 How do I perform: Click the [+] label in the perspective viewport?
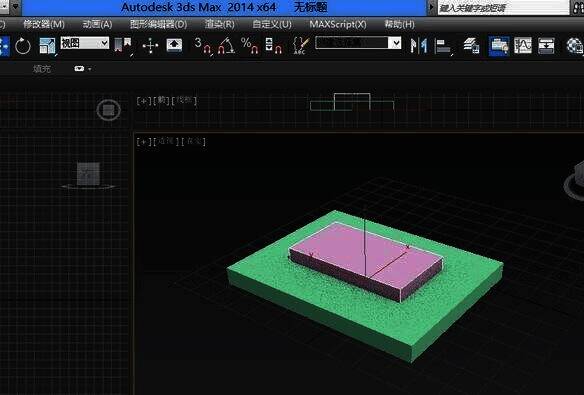tap(144, 141)
